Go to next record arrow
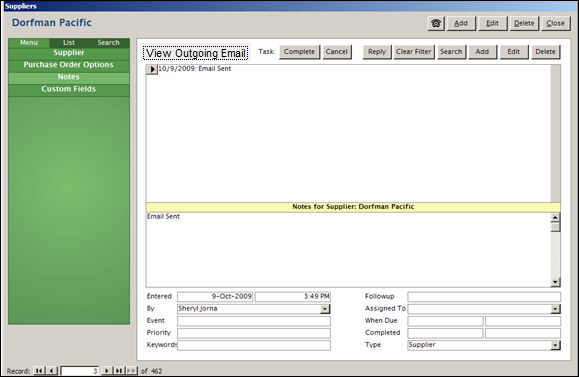Image resolution: width=579 pixels, height=377 pixels. tap(106, 370)
